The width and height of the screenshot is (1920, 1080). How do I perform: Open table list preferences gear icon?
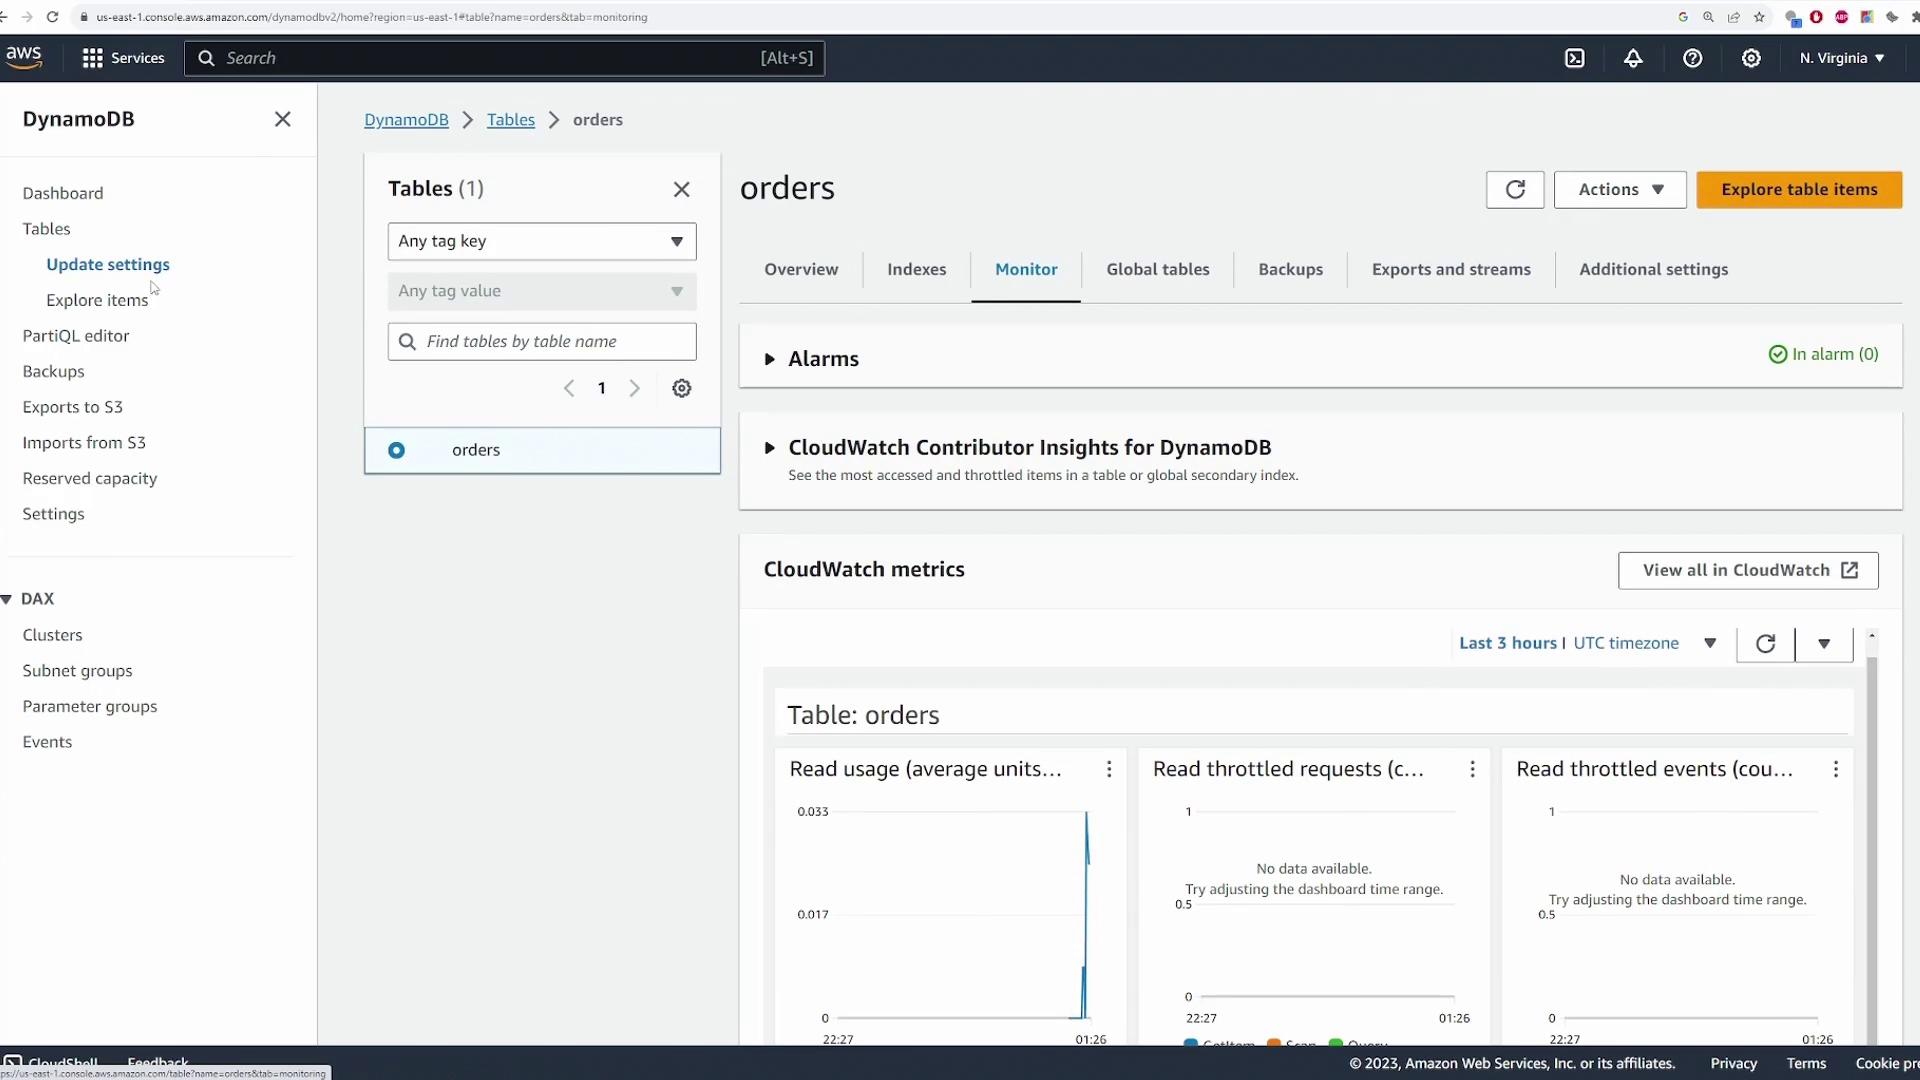point(681,388)
